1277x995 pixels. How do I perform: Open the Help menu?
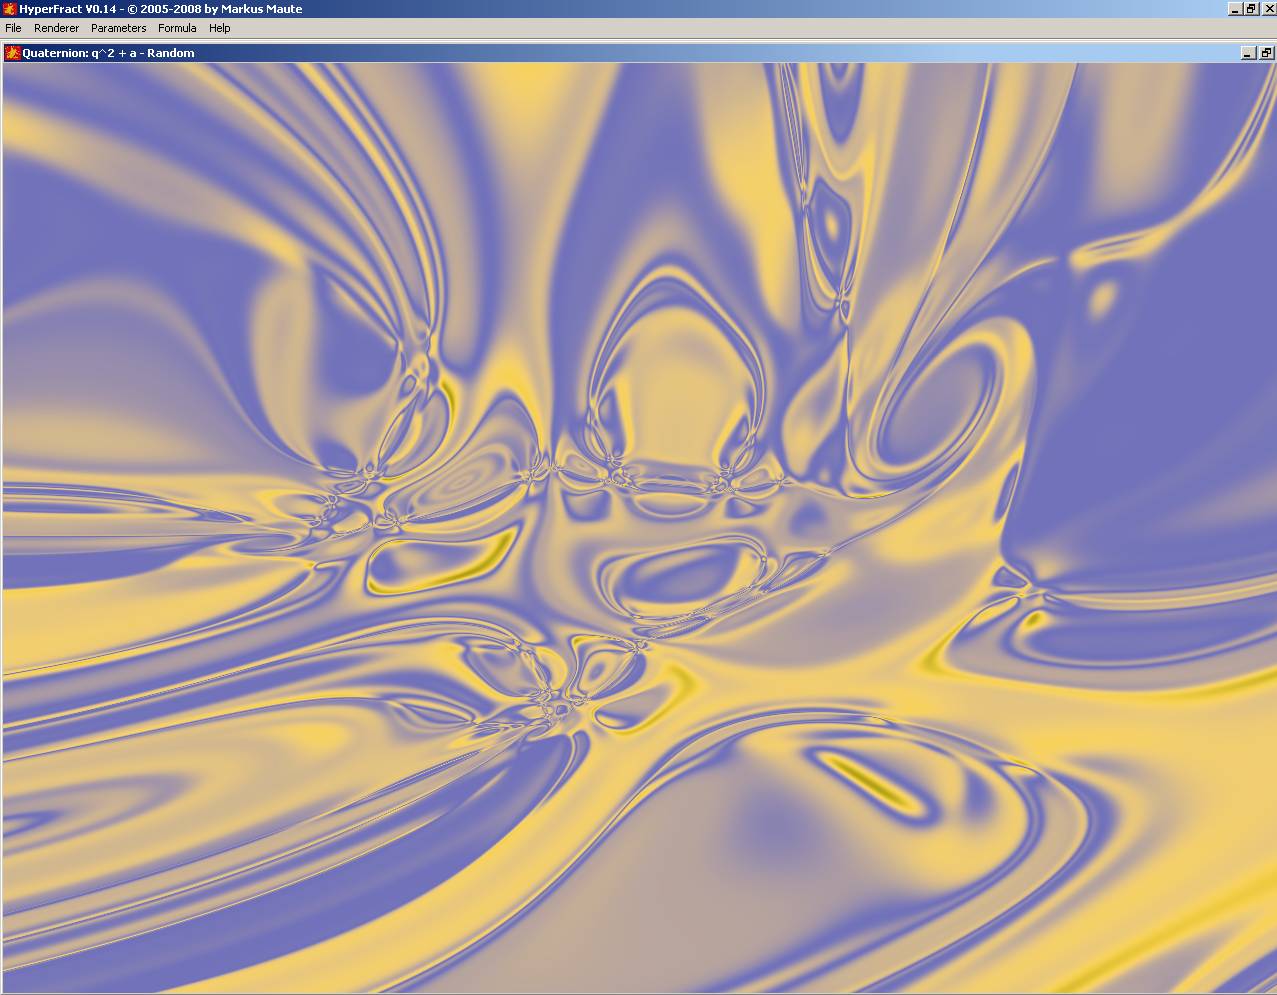click(x=219, y=28)
